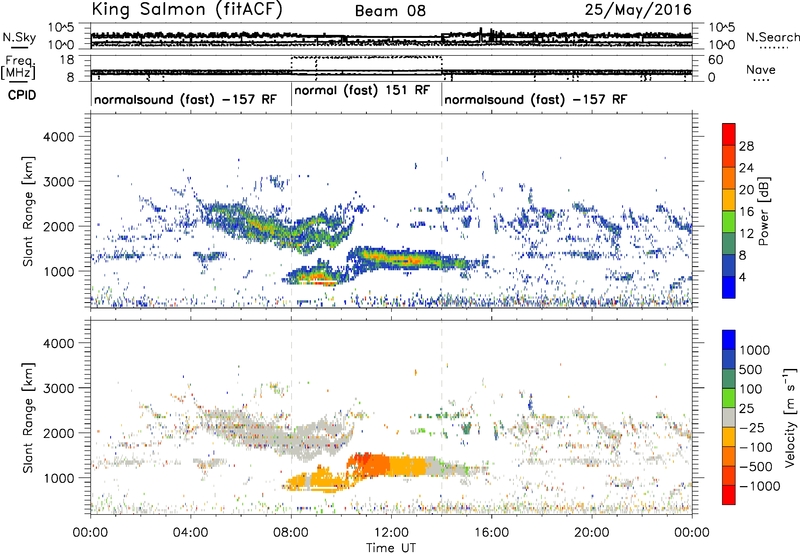Click the 'normal (fast) 151 RF' label
This screenshot has width=800, height=554.
point(362,91)
